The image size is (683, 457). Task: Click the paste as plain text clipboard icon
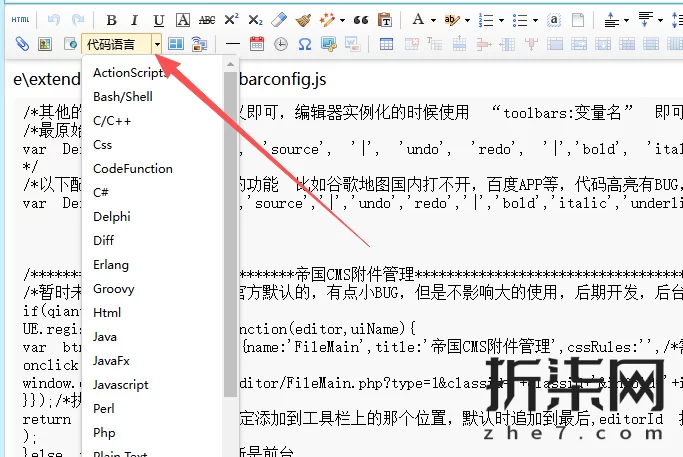tap(385, 20)
